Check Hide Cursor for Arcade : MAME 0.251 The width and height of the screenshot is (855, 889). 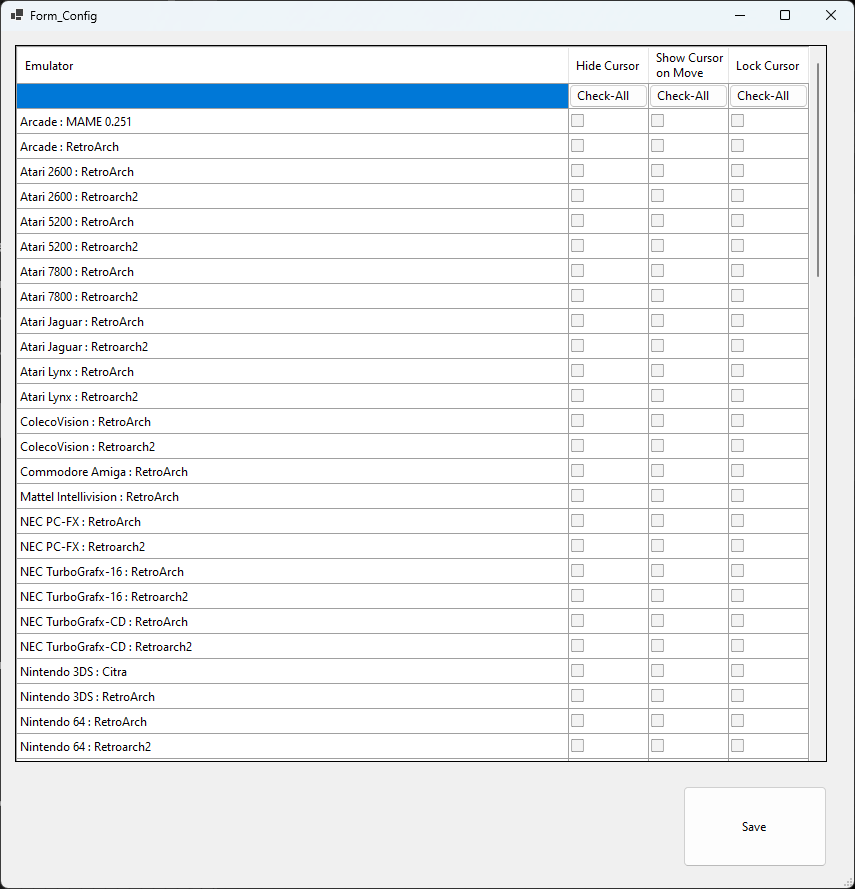coord(577,121)
